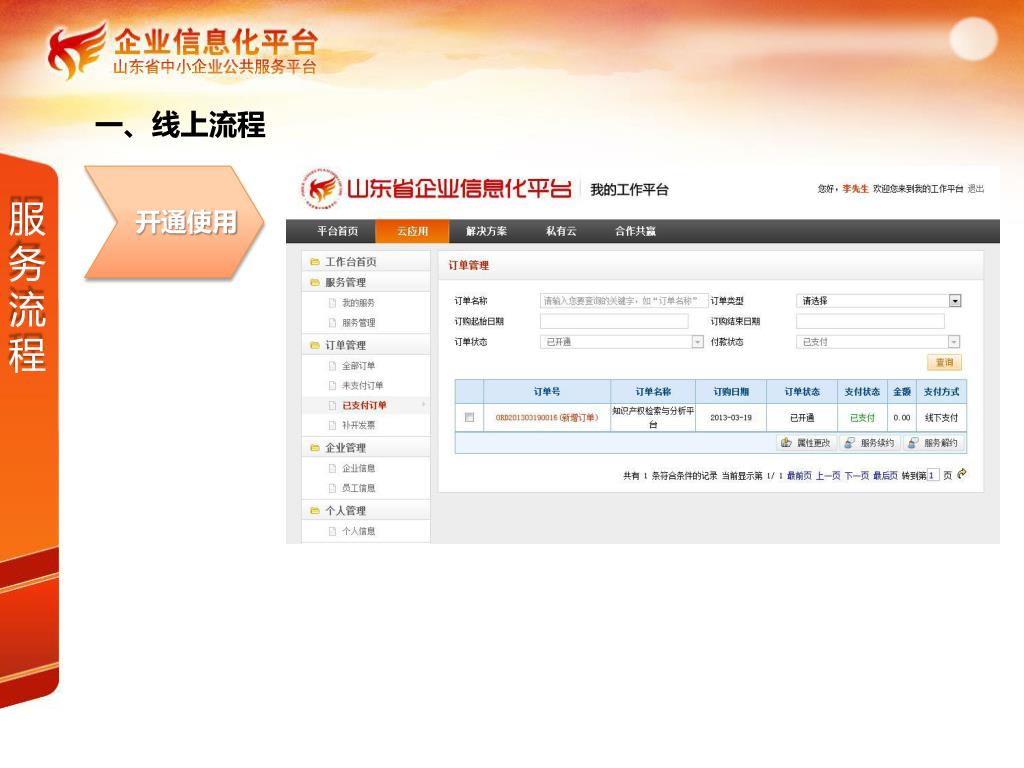Go to 最前页 first page link

799,475
